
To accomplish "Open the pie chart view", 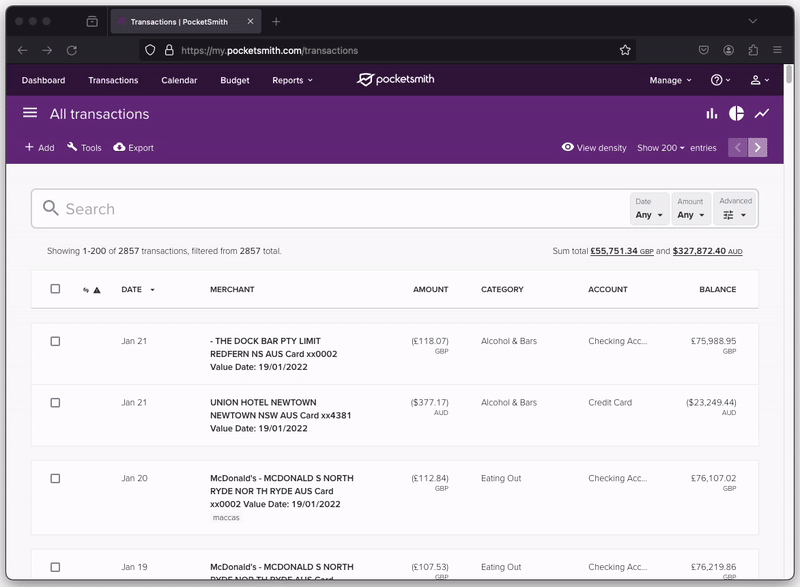I will pyautogui.click(x=737, y=114).
